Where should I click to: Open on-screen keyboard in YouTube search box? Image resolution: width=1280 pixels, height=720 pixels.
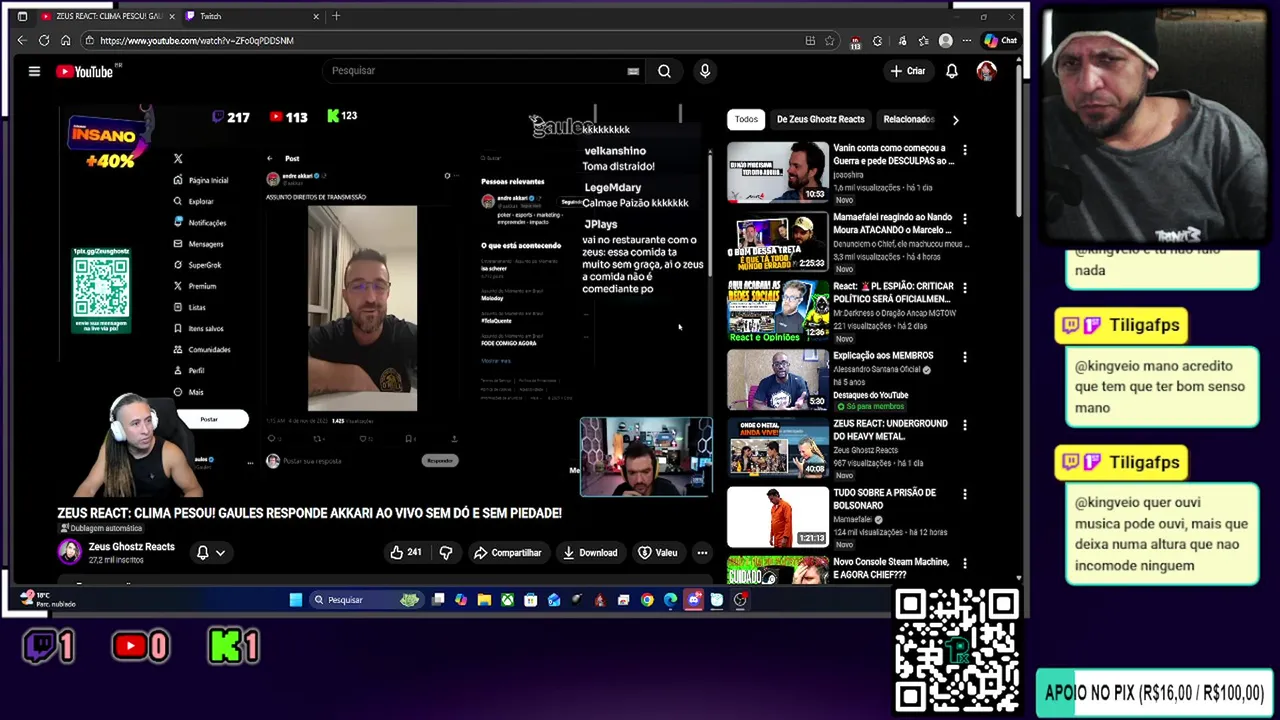633,71
